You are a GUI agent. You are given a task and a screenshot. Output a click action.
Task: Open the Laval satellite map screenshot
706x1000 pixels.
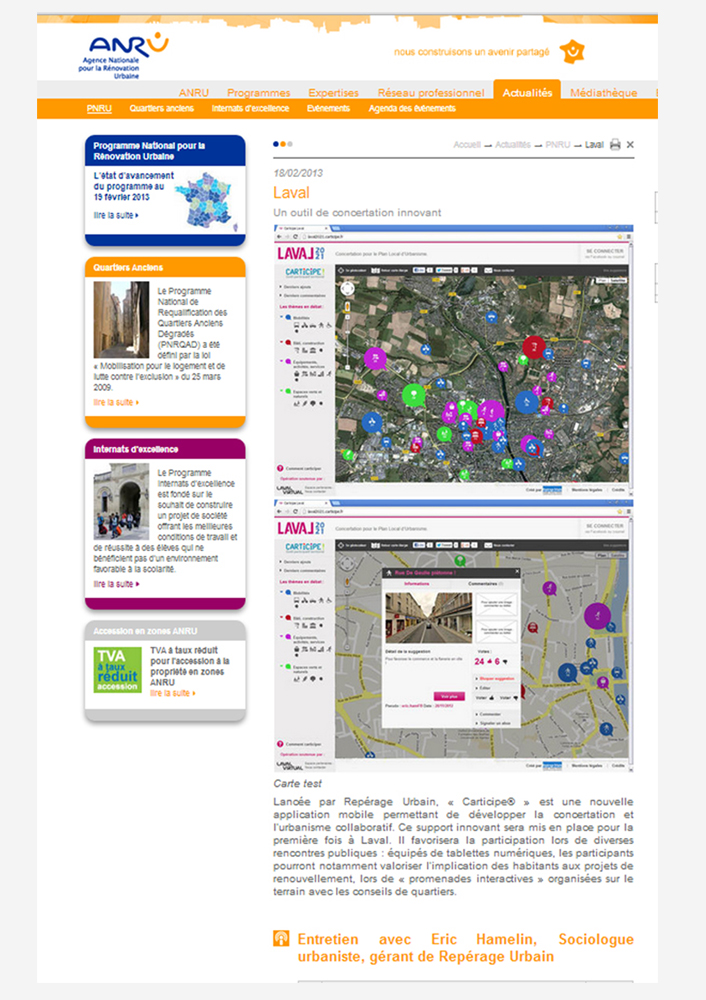[x=455, y=360]
